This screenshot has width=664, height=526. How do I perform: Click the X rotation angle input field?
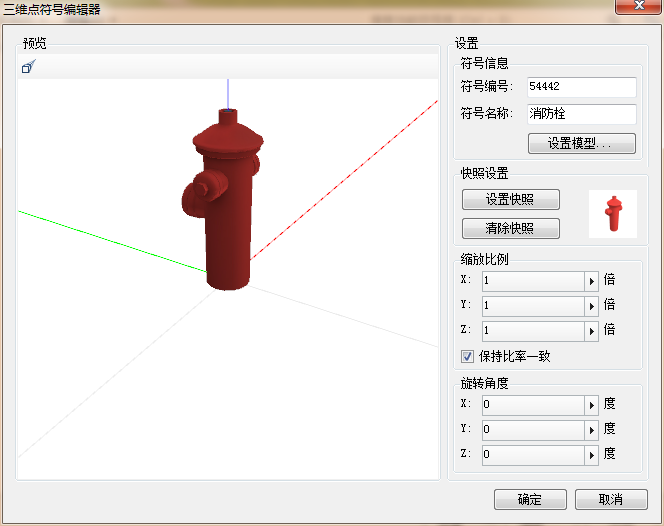pyautogui.click(x=534, y=405)
